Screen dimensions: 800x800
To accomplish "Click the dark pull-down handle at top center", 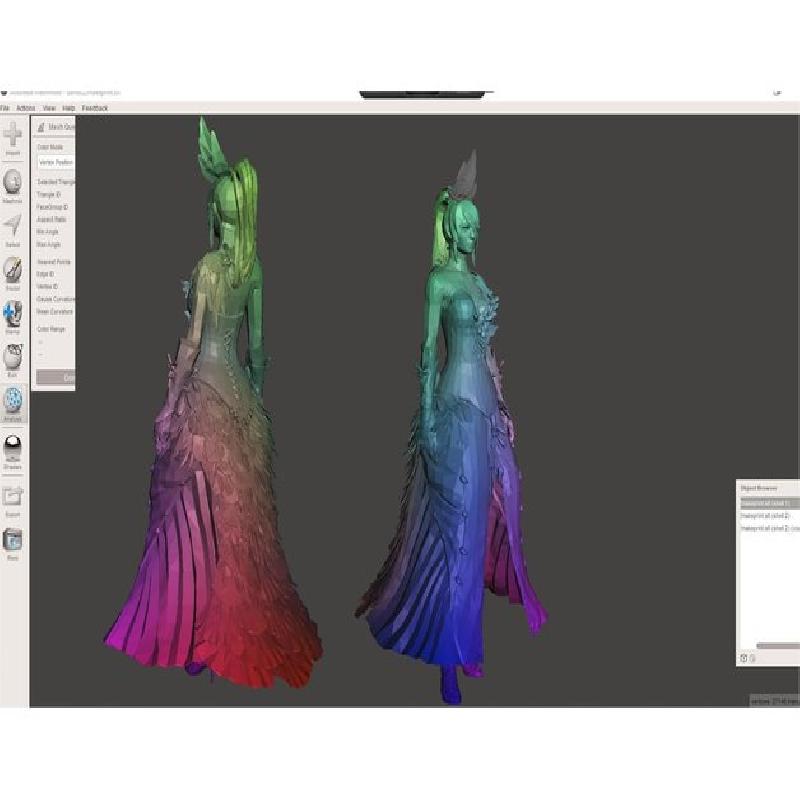I will pyautogui.click(x=423, y=94).
